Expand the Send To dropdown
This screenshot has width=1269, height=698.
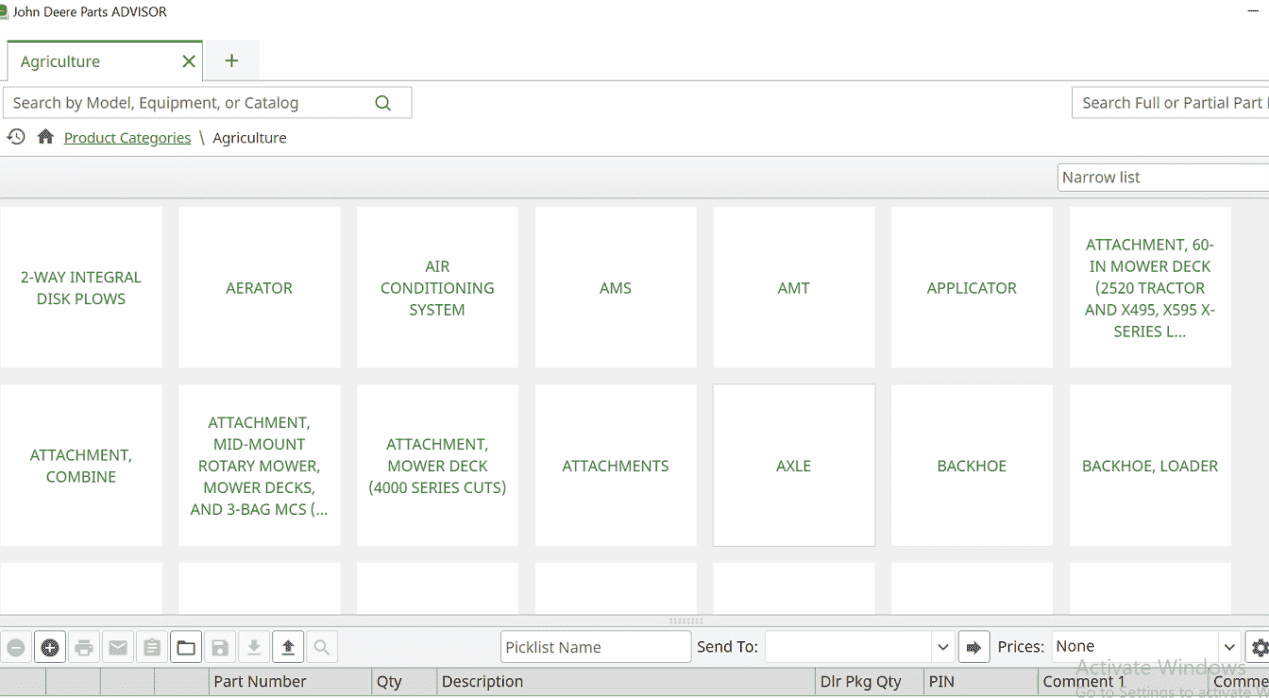941,647
